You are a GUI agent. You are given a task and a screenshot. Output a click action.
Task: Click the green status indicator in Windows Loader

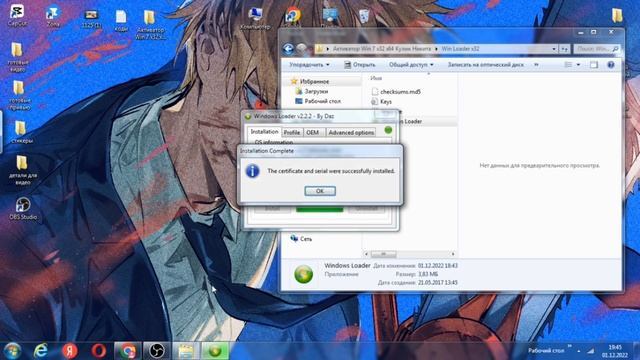point(388,130)
